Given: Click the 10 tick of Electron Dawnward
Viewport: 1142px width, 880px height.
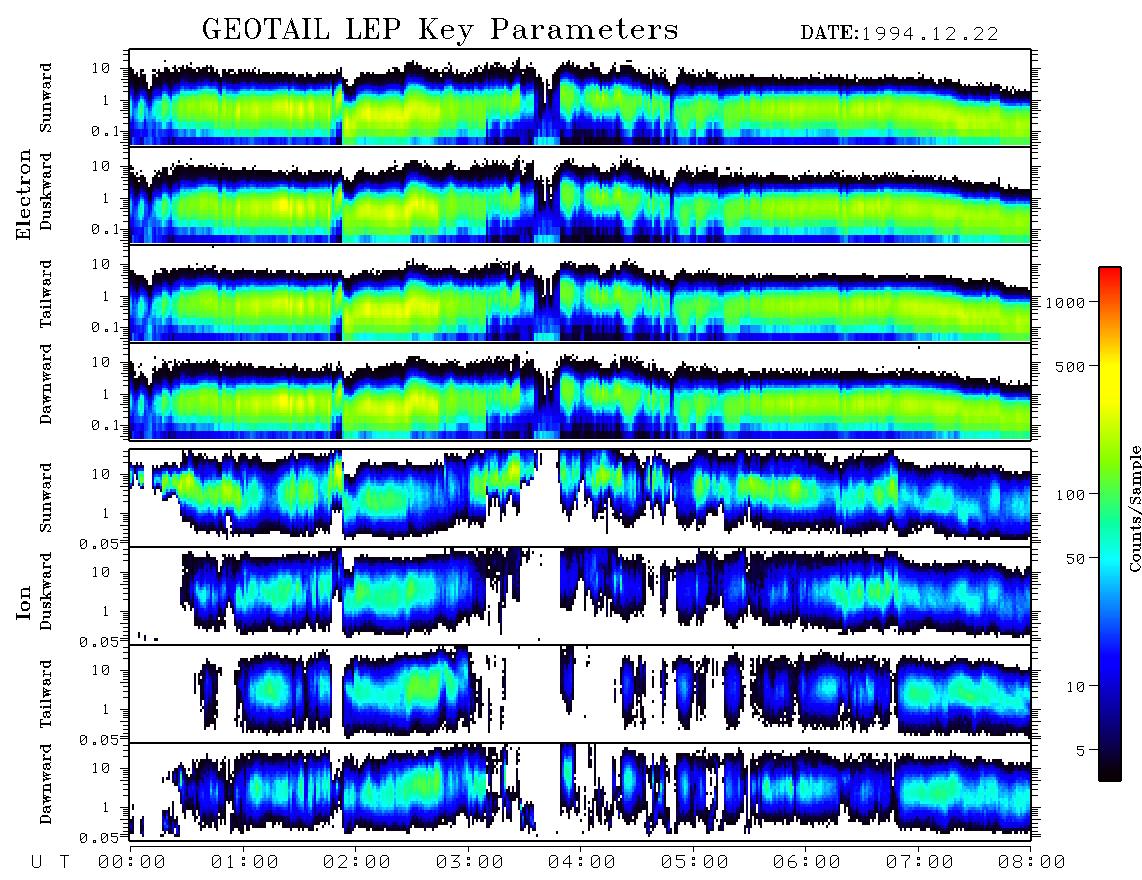Looking at the screenshot, I should (x=101, y=362).
